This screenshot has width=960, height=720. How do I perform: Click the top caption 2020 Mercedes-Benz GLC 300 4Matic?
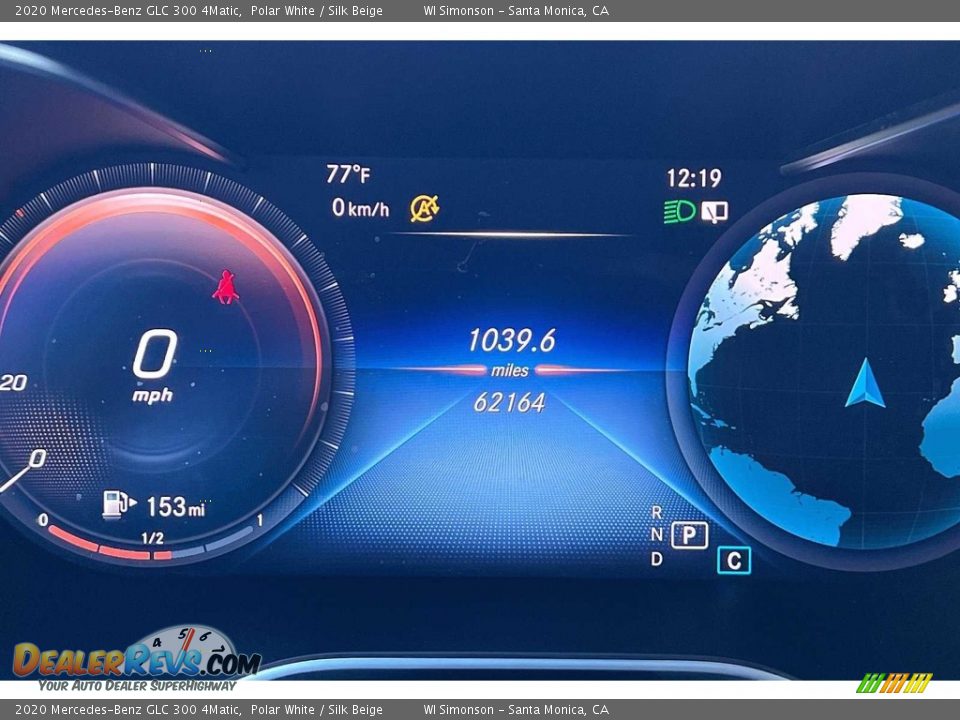coord(127,10)
